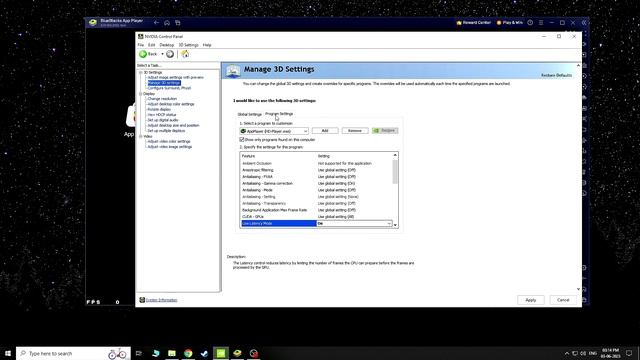Collapse the Display tree node
Viewport: 640px width, 360px height.
(x=141, y=93)
